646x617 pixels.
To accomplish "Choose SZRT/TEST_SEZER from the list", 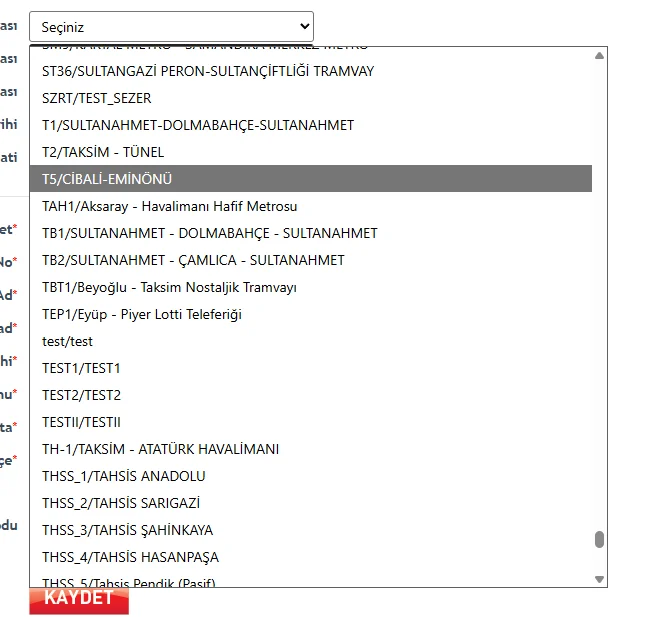I will click(x=97, y=98).
